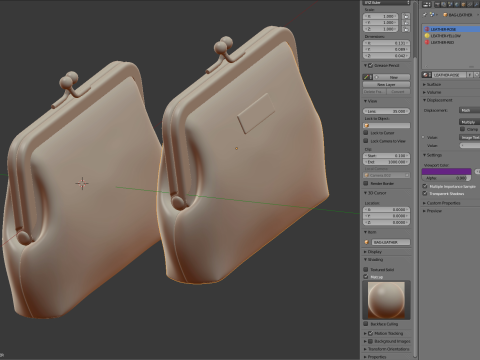The width and height of the screenshot is (480, 360).
Task: Lock the Y scale padlock icon
Action: click(x=406, y=23)
